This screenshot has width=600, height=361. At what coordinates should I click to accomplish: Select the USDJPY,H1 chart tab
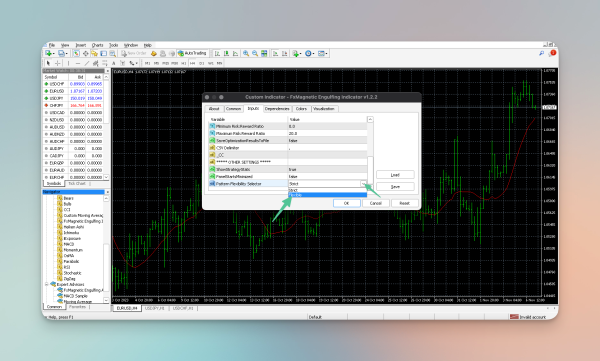155,308
